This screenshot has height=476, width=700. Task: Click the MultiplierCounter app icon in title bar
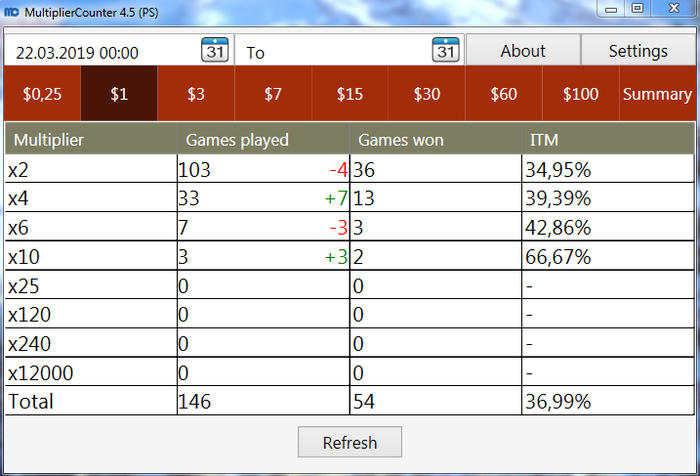point(11,12)
